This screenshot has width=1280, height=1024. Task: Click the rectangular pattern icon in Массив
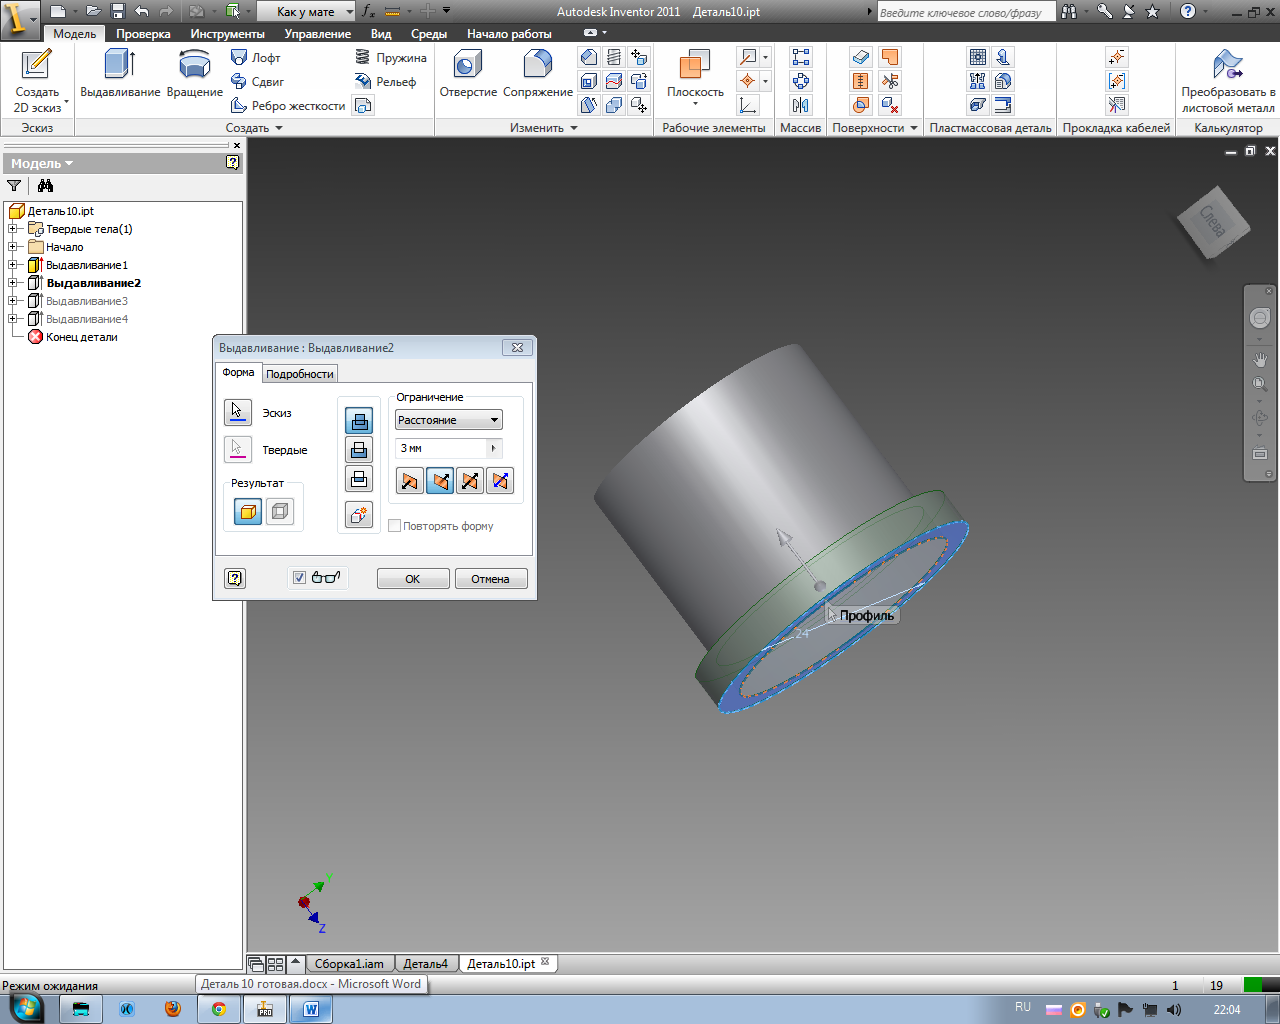(x=801, y=57)
